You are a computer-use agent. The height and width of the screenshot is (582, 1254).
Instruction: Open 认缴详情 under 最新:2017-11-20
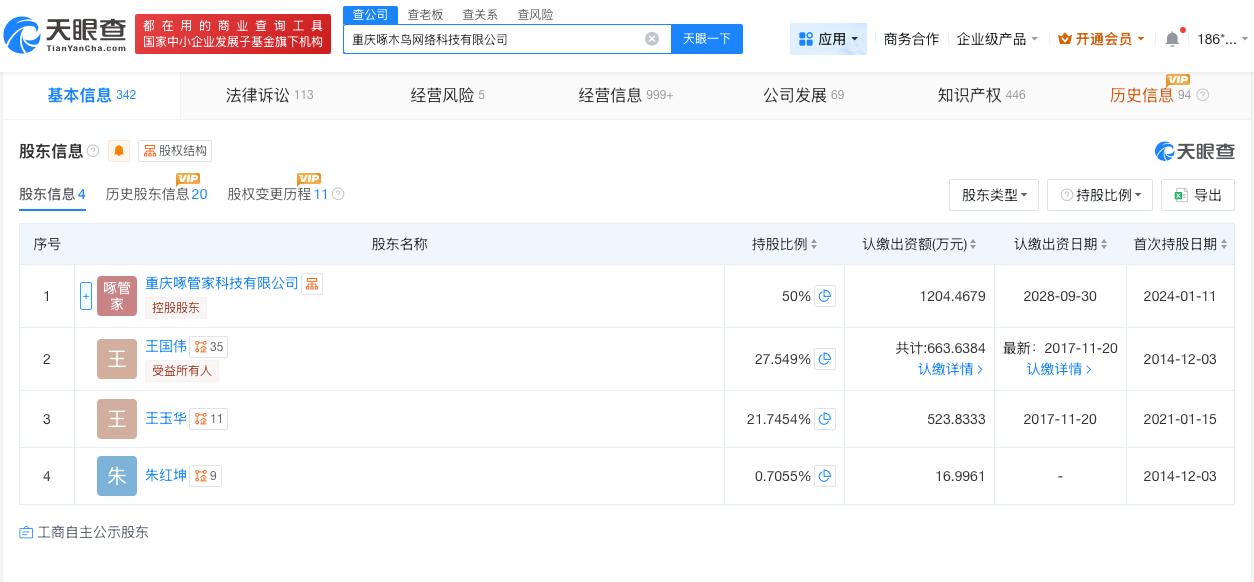click(x=1060, y=369)
